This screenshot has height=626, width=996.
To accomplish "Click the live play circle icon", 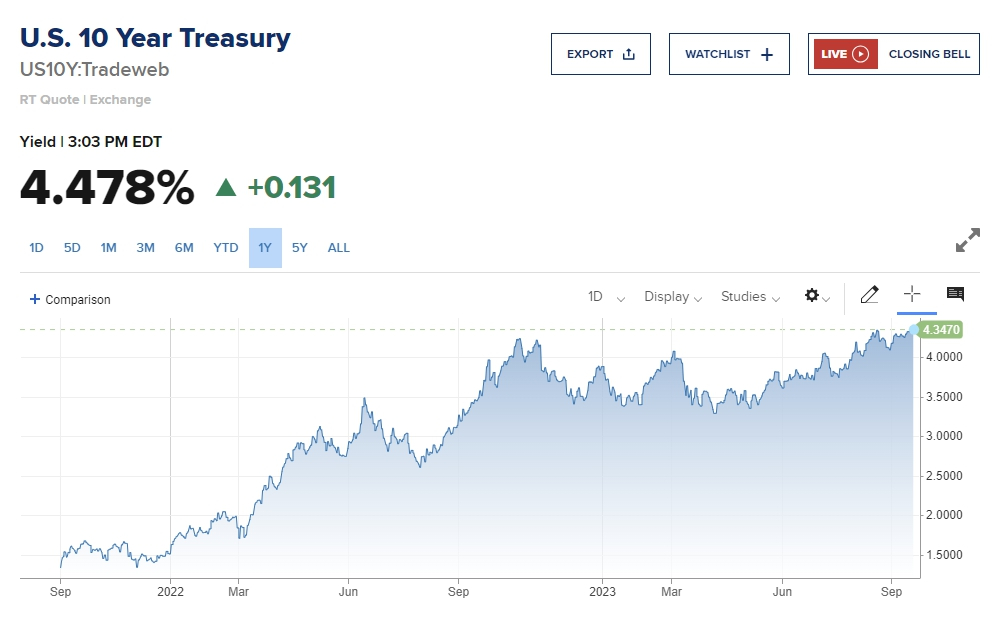I will (860, 54).
